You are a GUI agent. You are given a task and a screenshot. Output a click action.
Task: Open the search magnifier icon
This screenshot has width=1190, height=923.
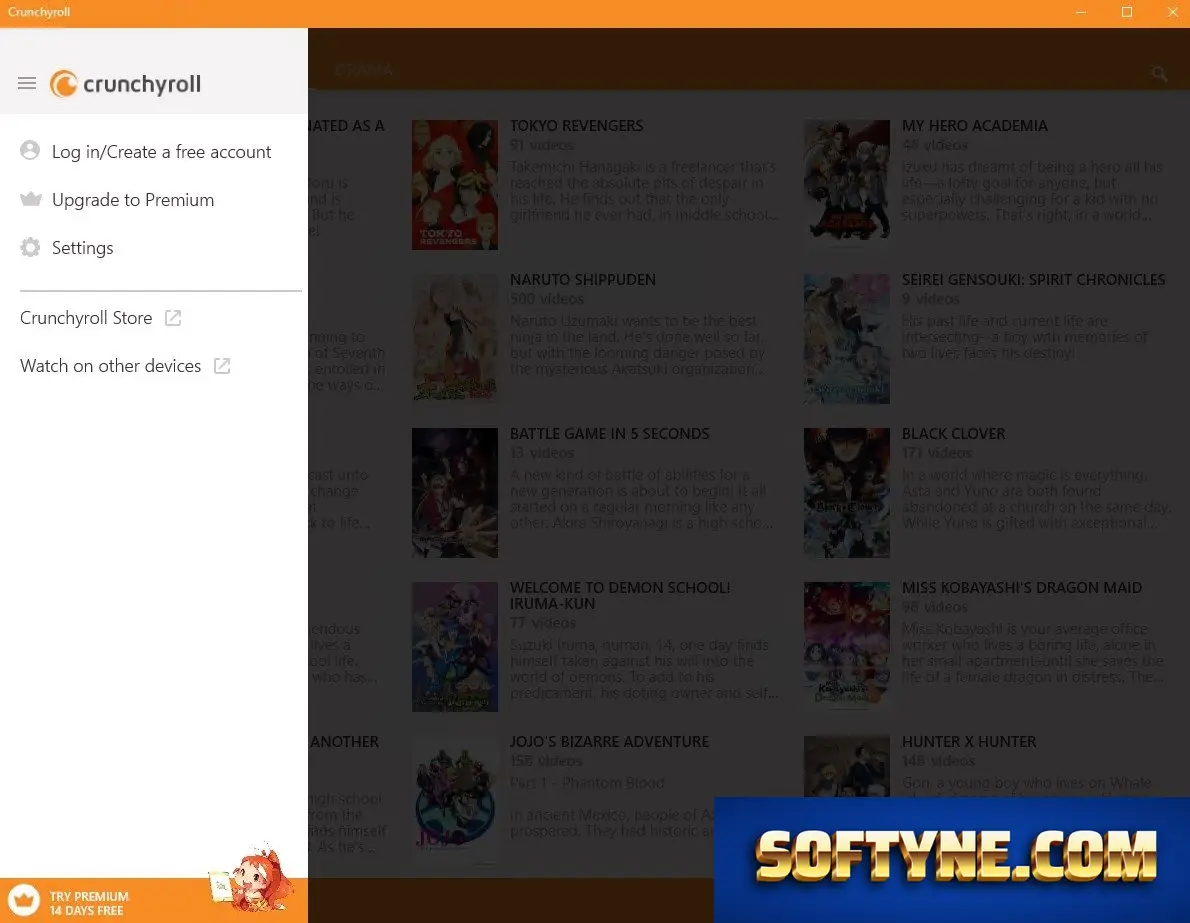click(x=1159, y=73)
